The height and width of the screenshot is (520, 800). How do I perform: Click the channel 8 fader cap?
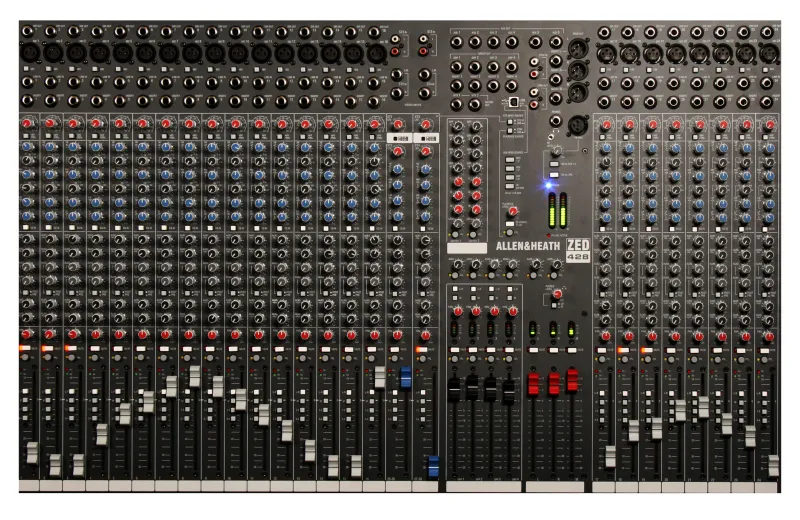[194, 376]
